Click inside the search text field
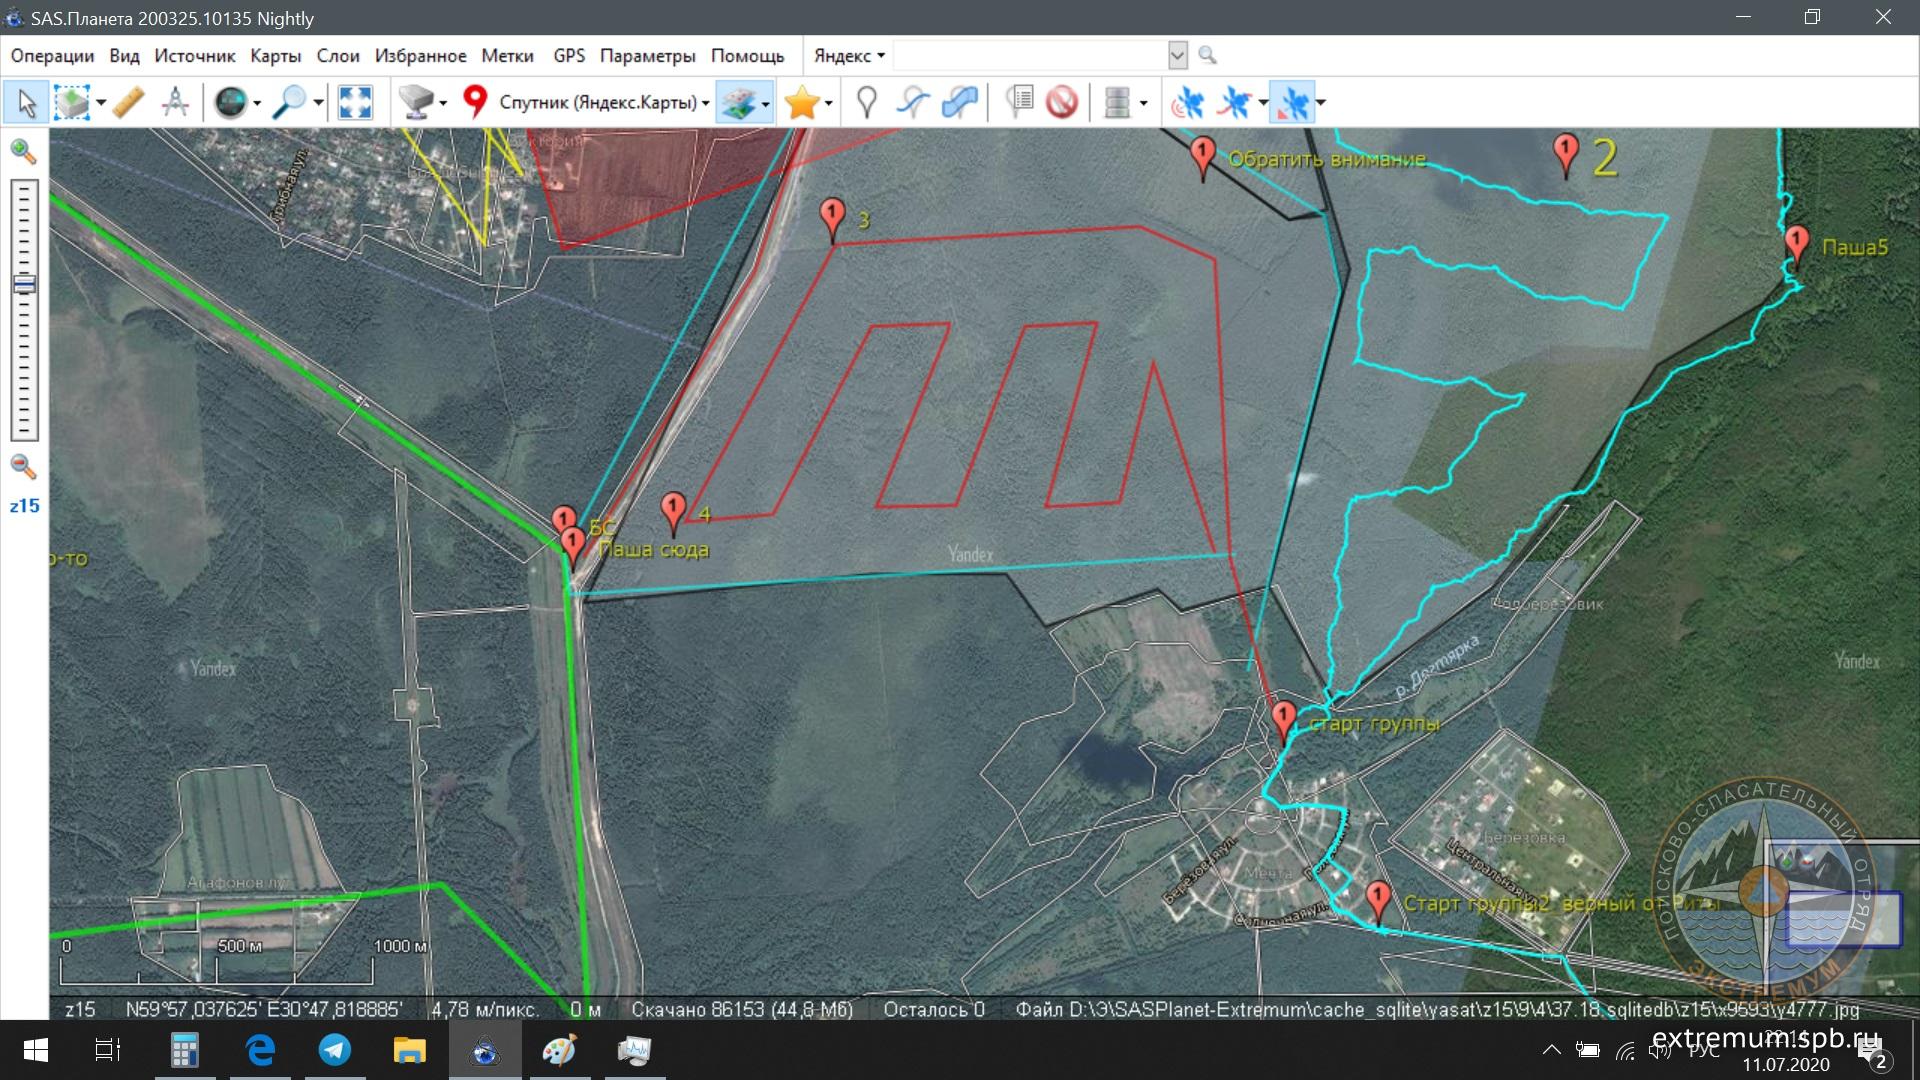The image size is (1920, 1080). 1030,55
